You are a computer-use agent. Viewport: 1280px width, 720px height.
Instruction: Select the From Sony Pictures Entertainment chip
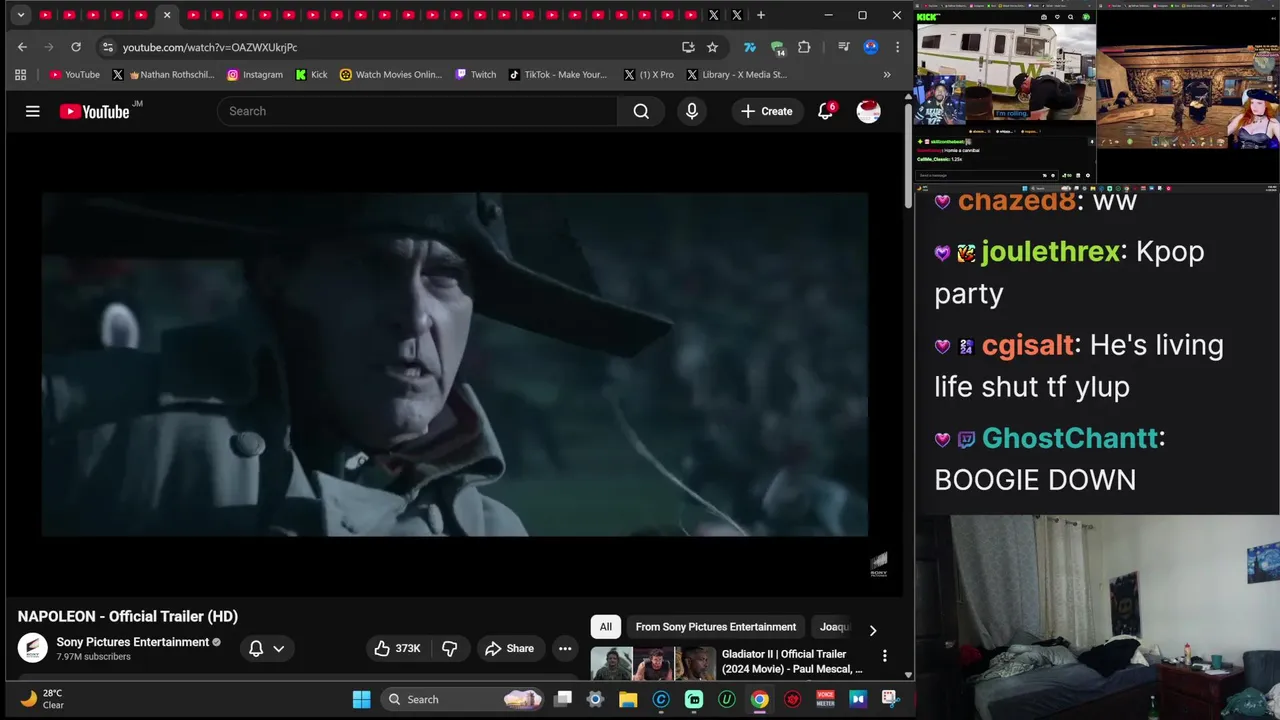pos(716,627)
